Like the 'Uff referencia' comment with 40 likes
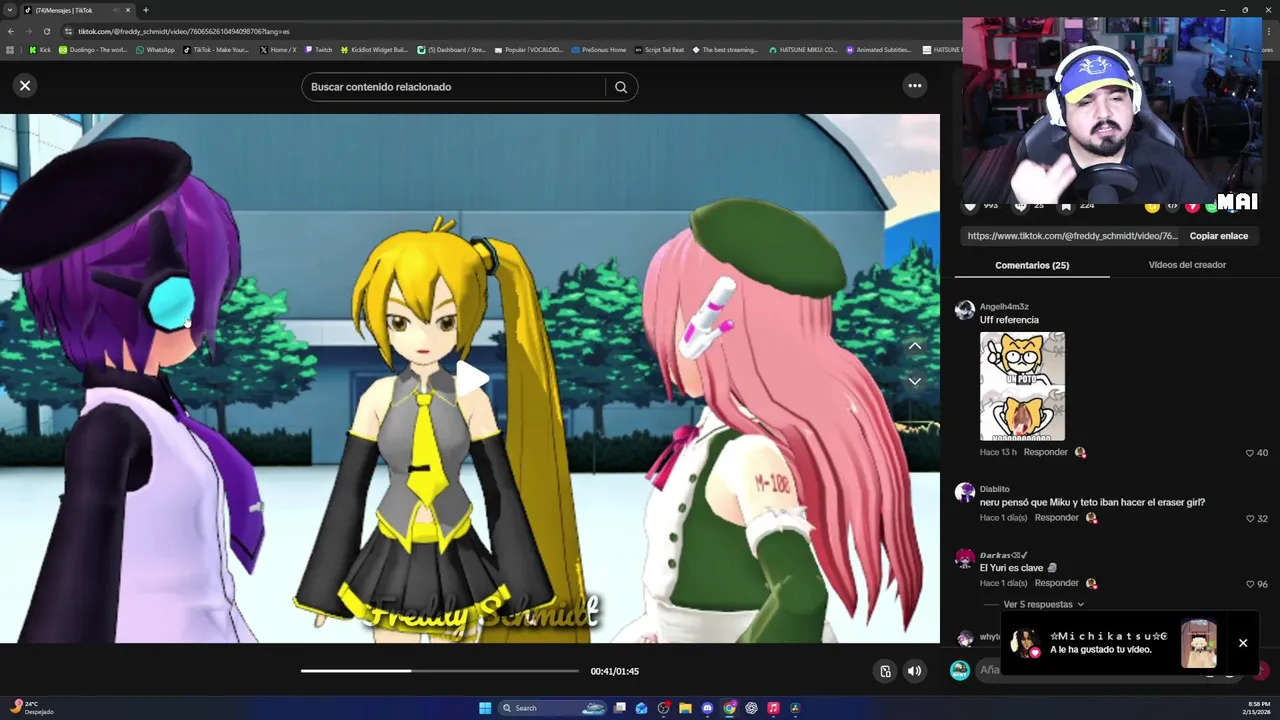This screenshot has width=1280, height=720. pos(1250,453)
